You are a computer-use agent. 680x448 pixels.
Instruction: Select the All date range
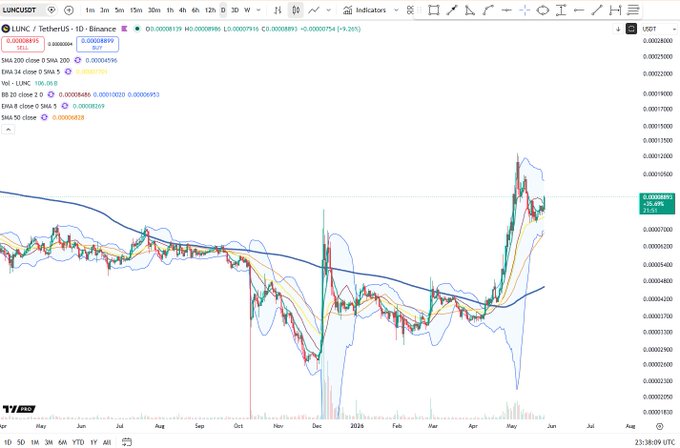107,442
